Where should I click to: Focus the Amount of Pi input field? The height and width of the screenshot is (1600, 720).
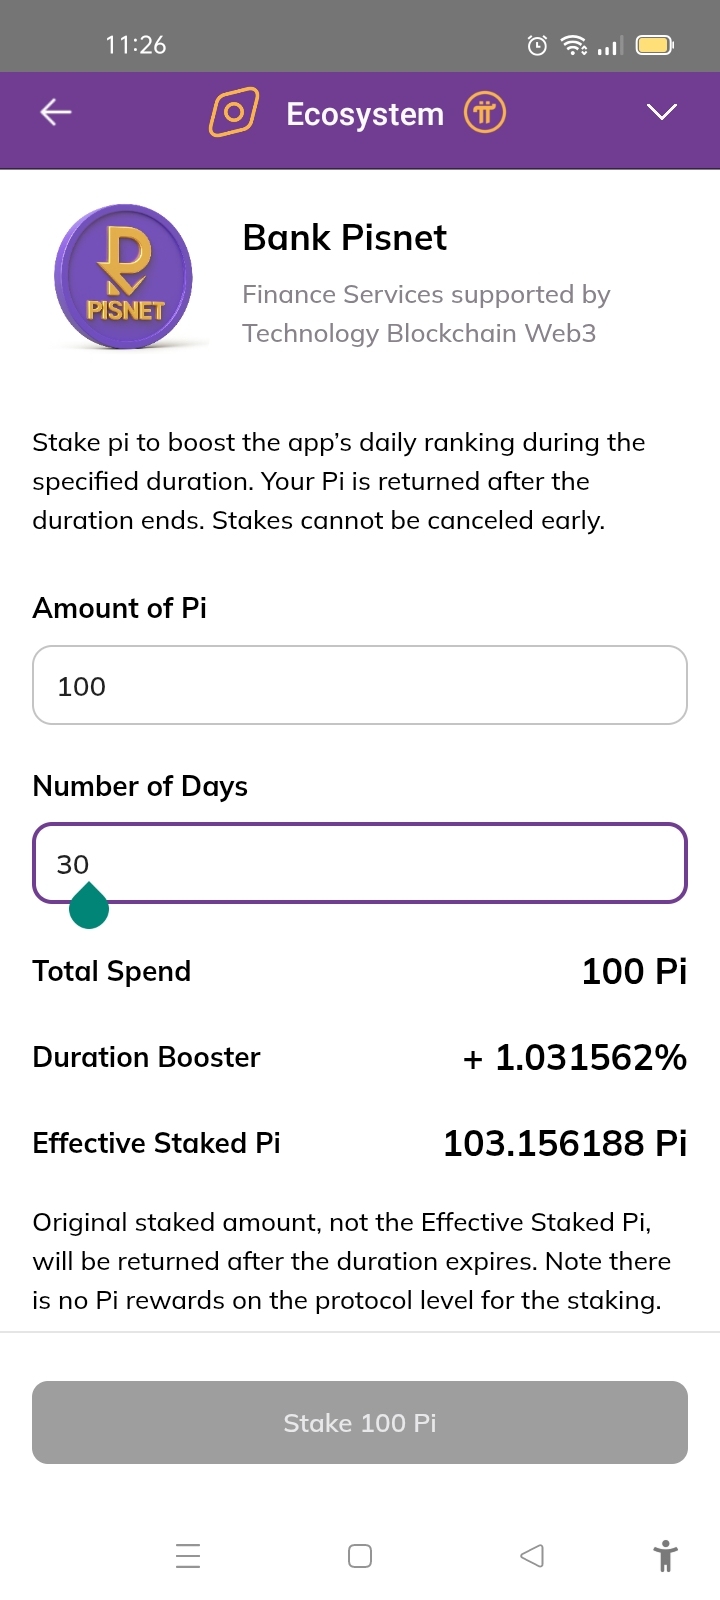360,685
